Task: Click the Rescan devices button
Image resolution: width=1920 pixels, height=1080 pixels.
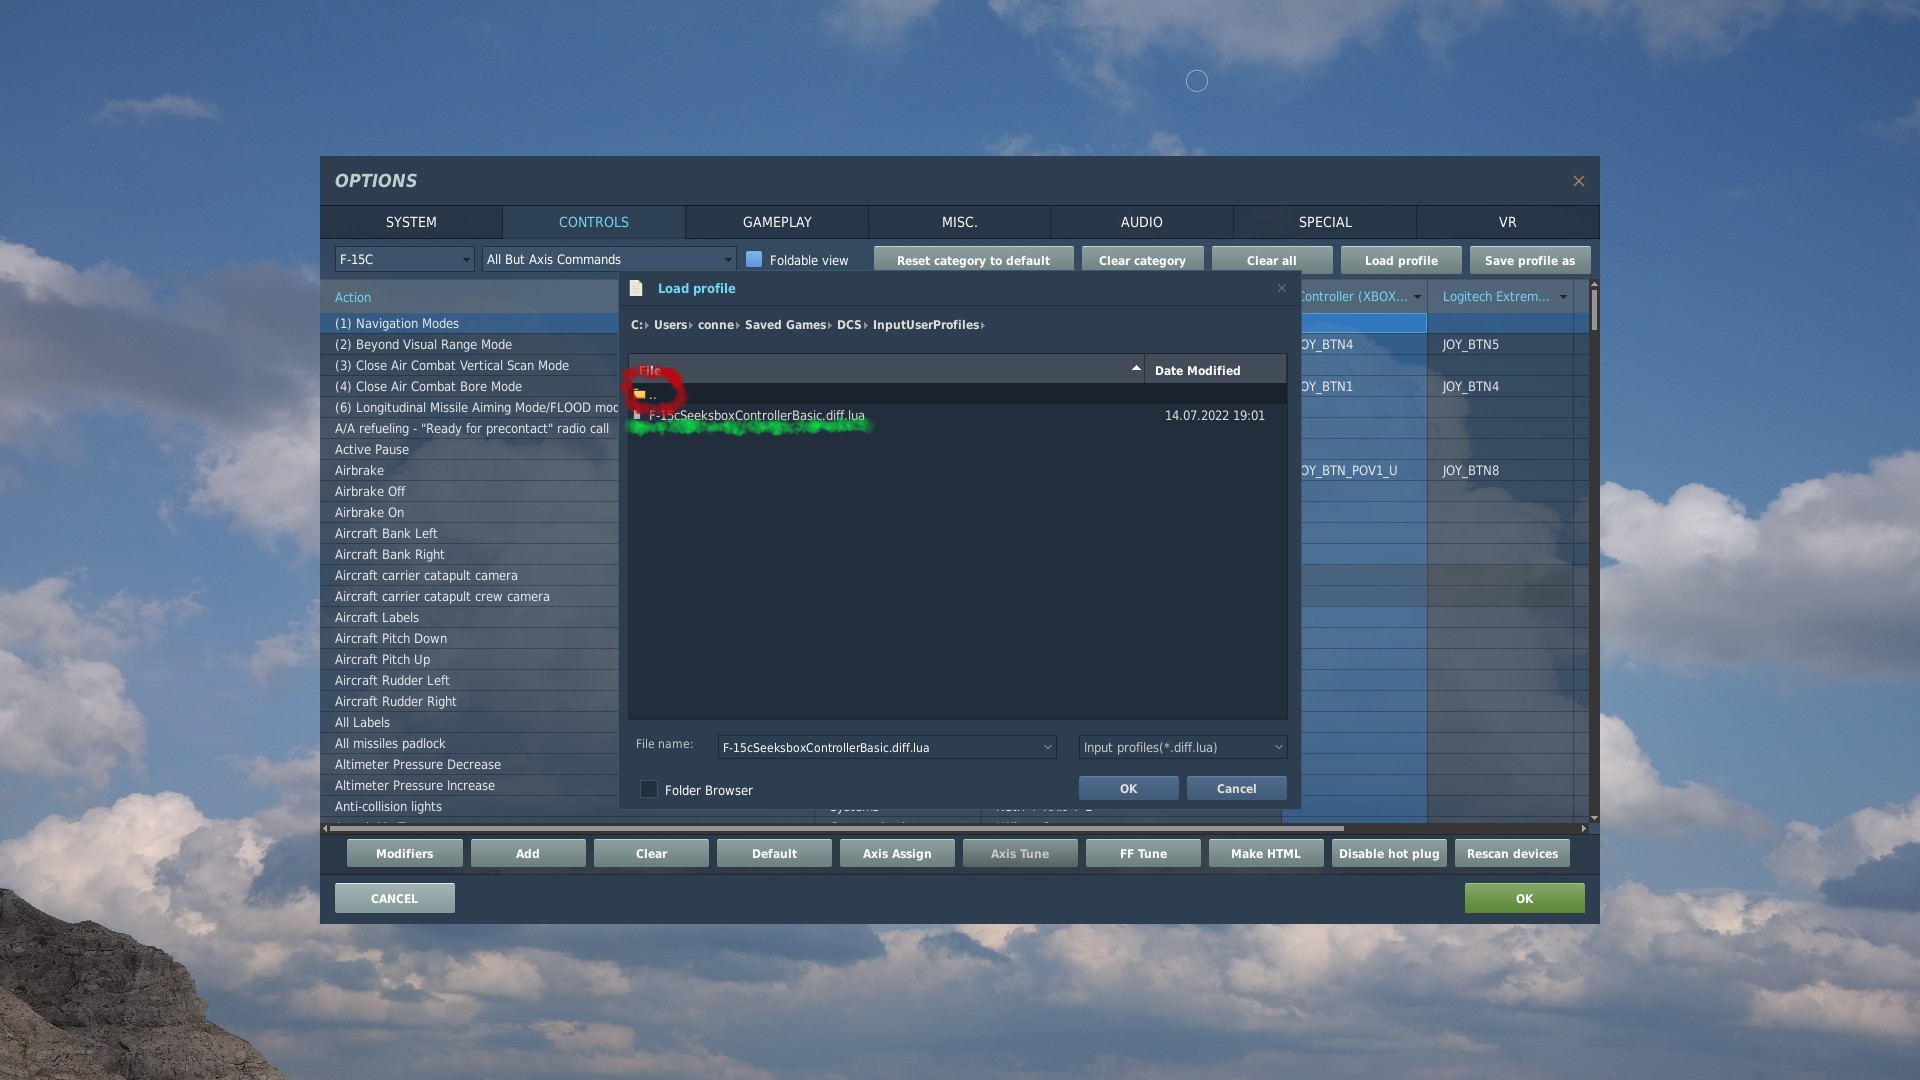Action: pyautogui.click(x=1512, y=854)
